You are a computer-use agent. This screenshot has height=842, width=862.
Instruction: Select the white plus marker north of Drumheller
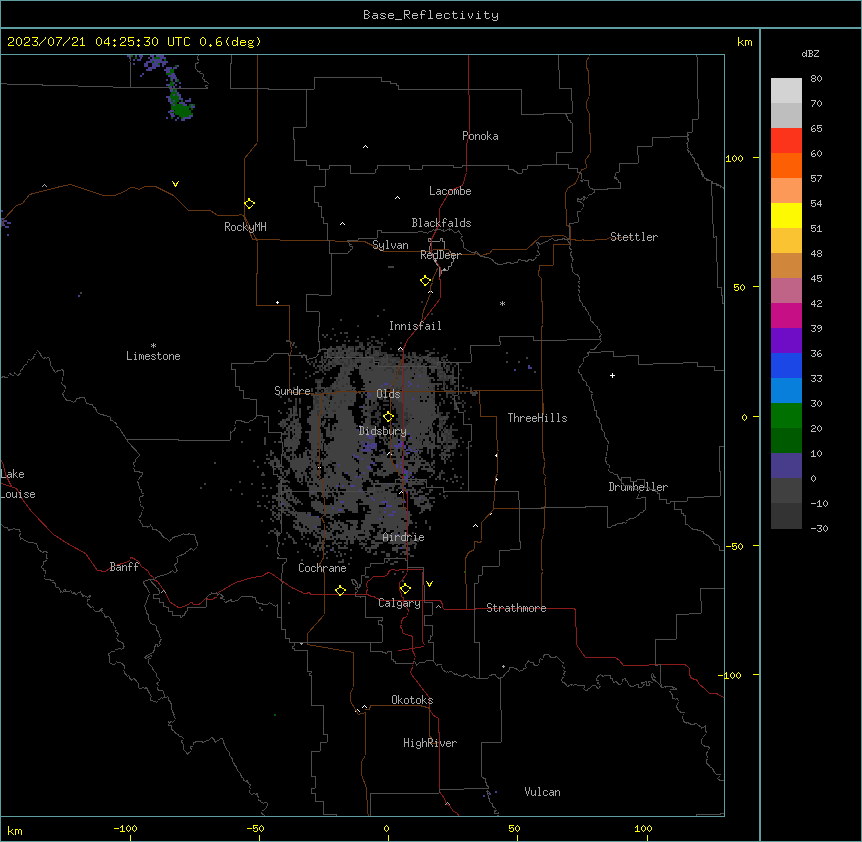tap(612, 375)
